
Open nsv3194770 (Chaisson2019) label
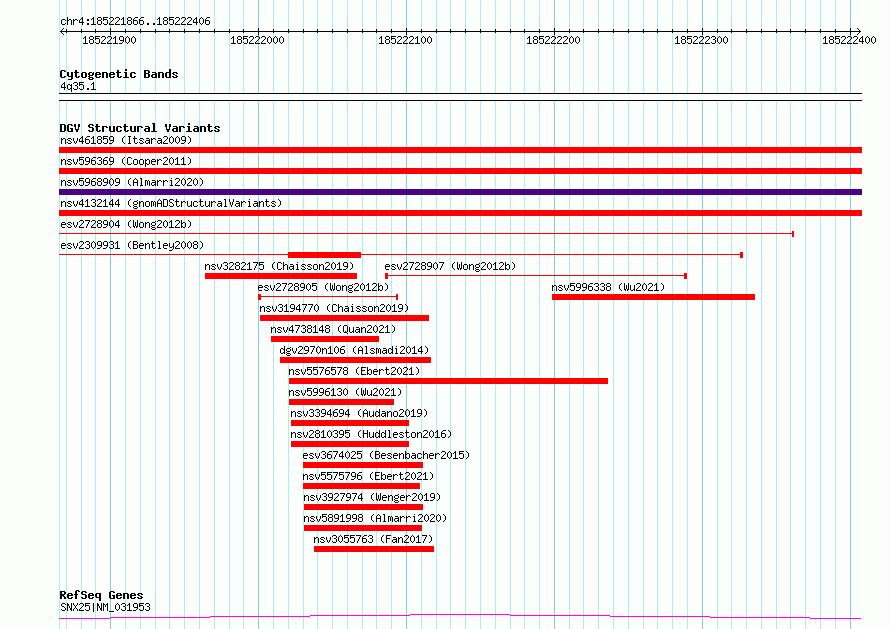tap(334, 308)
